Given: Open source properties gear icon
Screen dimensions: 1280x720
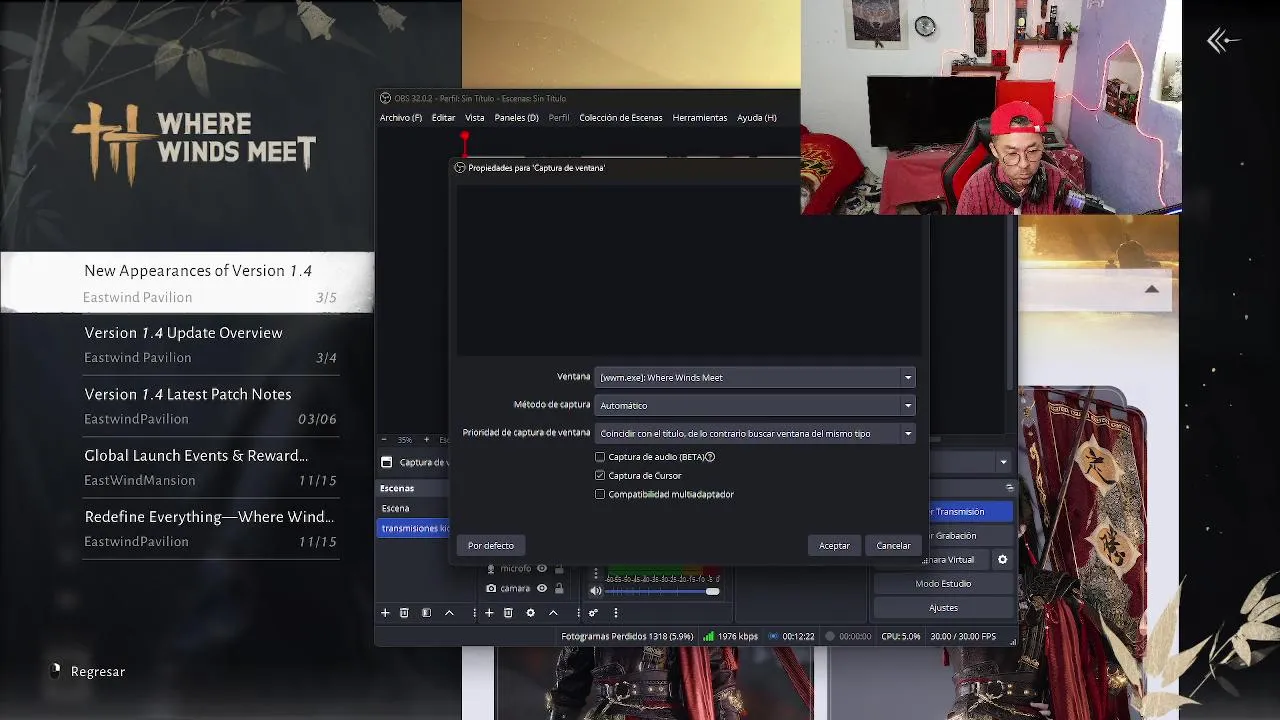Looking at the screenshot, I should pos(530,613).
